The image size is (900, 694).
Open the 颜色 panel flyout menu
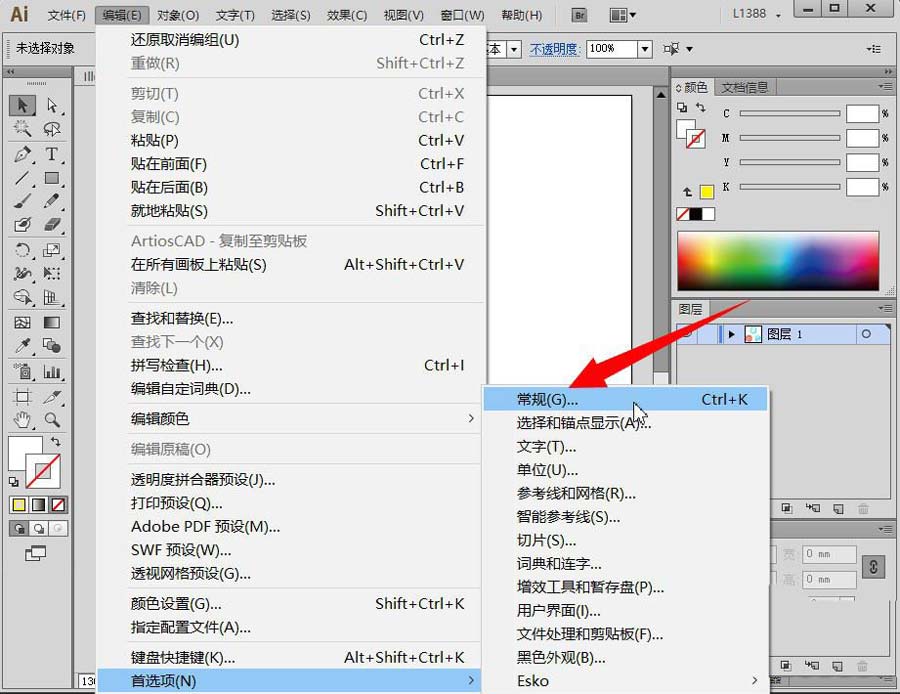[886, 84]
